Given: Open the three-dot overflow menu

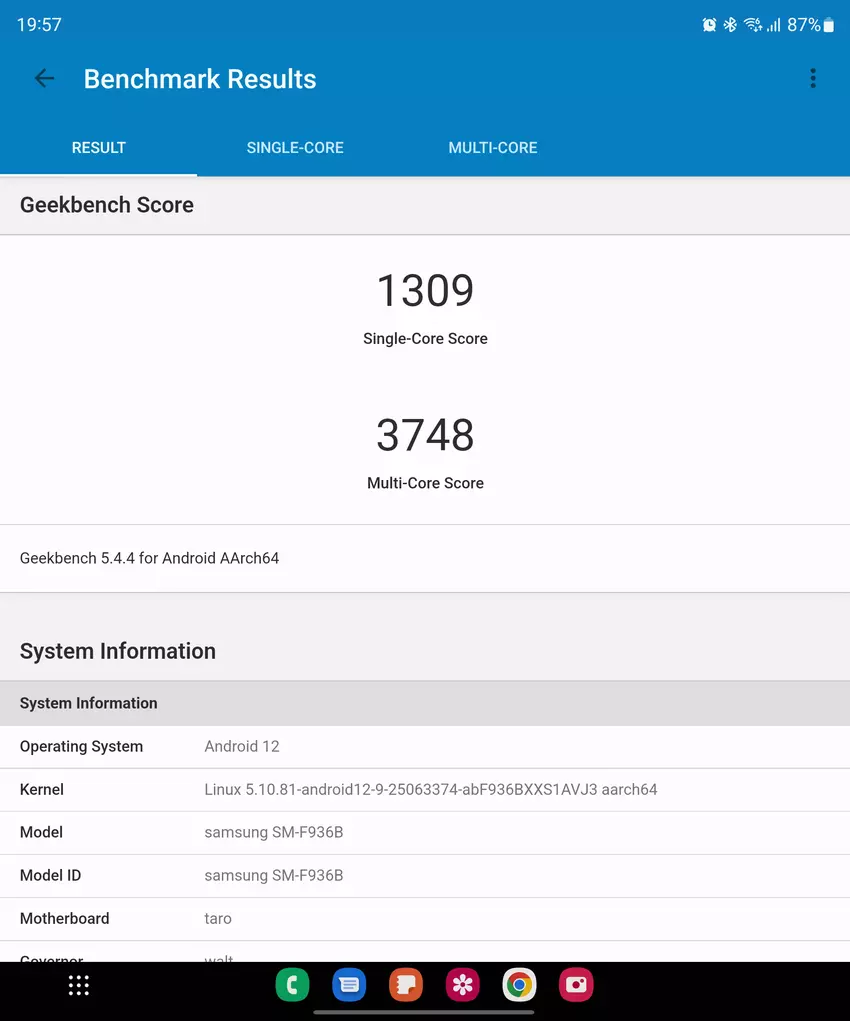Looking at the screenshot, I should (x=813, y=78).
